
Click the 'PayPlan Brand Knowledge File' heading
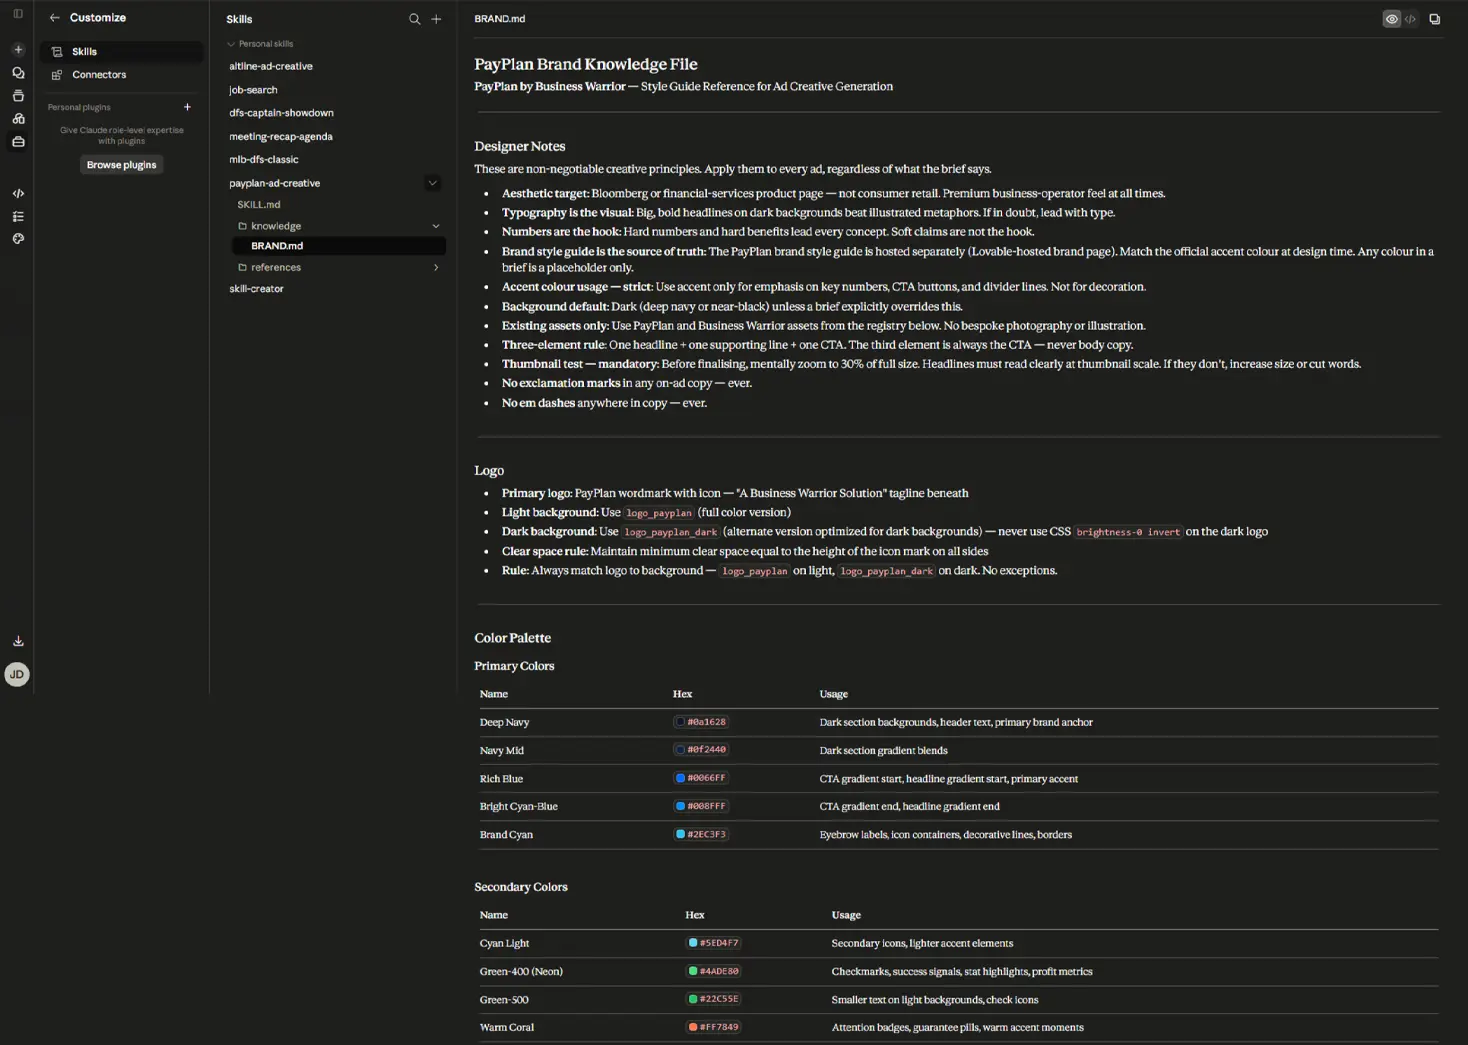coord(586,64)
